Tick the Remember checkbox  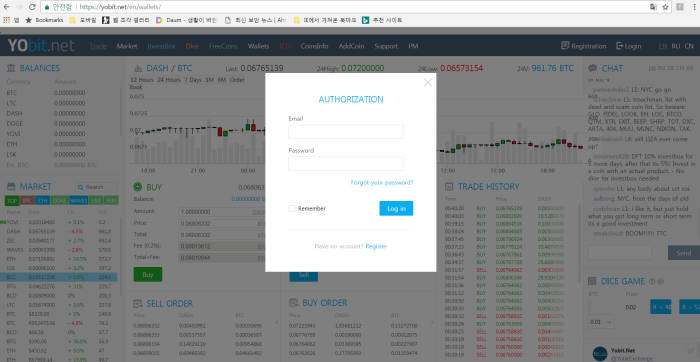coord(292,208)
